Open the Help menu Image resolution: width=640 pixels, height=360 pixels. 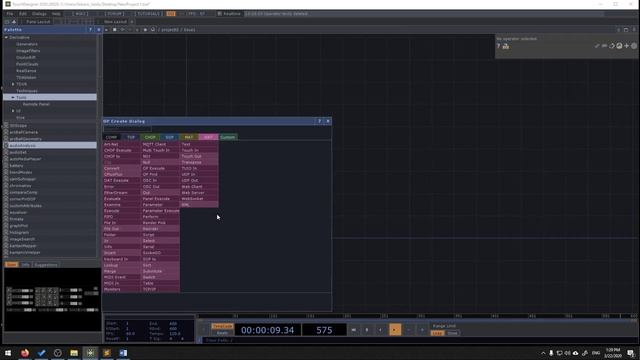coord(56,14)
